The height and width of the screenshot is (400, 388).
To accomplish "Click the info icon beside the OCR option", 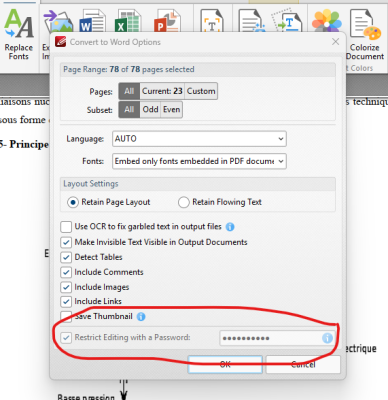I will pos(230,227).
